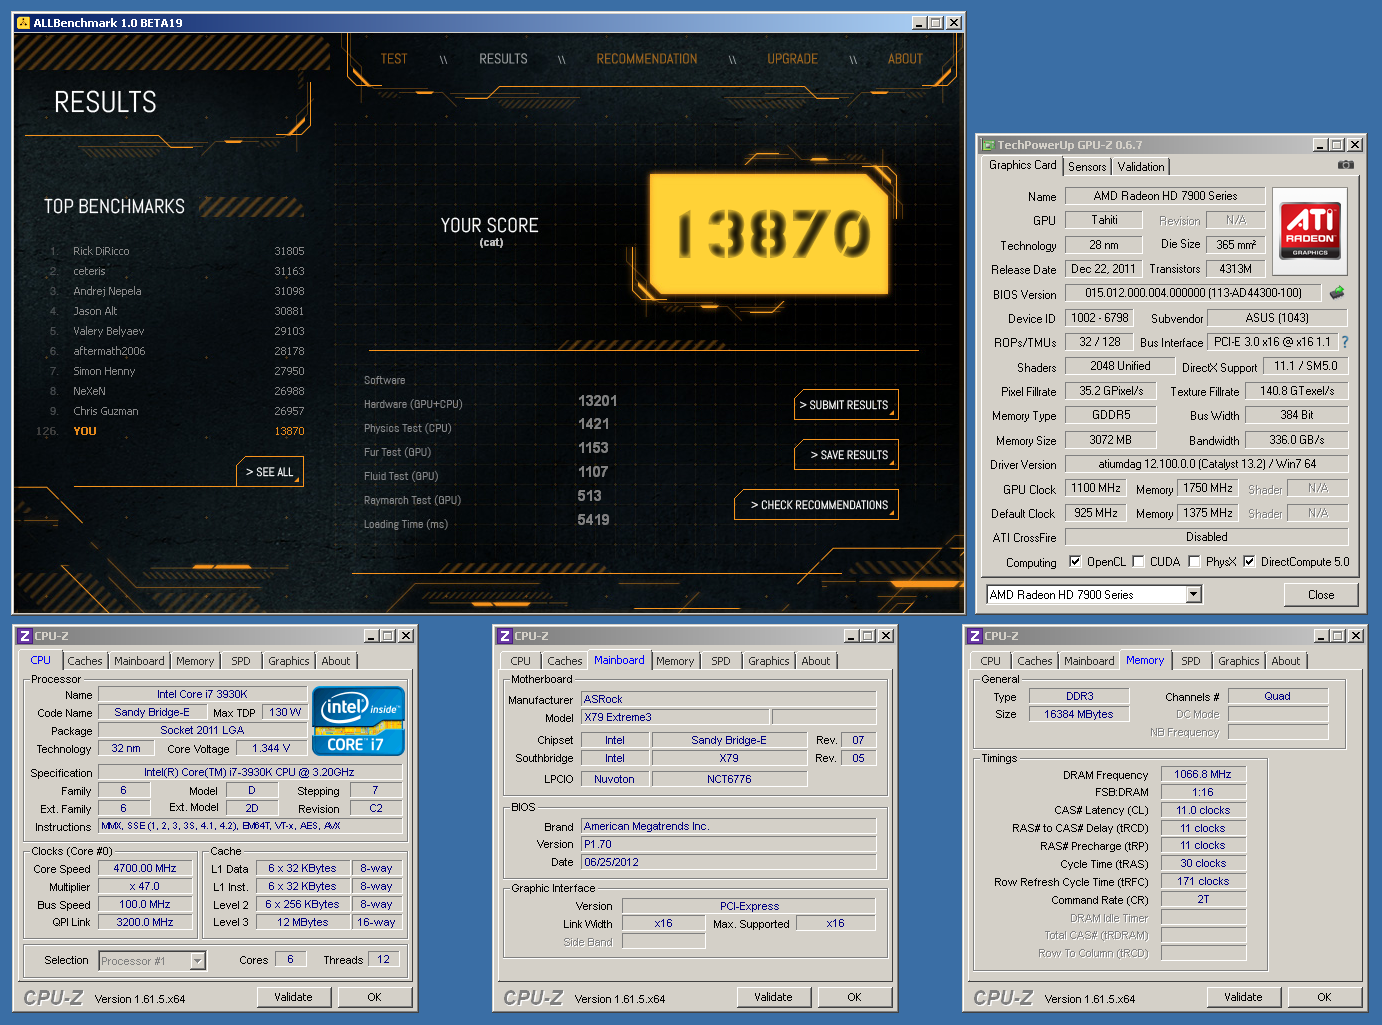Click the CPU-Z Memory window title icon
This screenshot has width=1382, height=1025.
pyautogui.click(x=975, y=636)
